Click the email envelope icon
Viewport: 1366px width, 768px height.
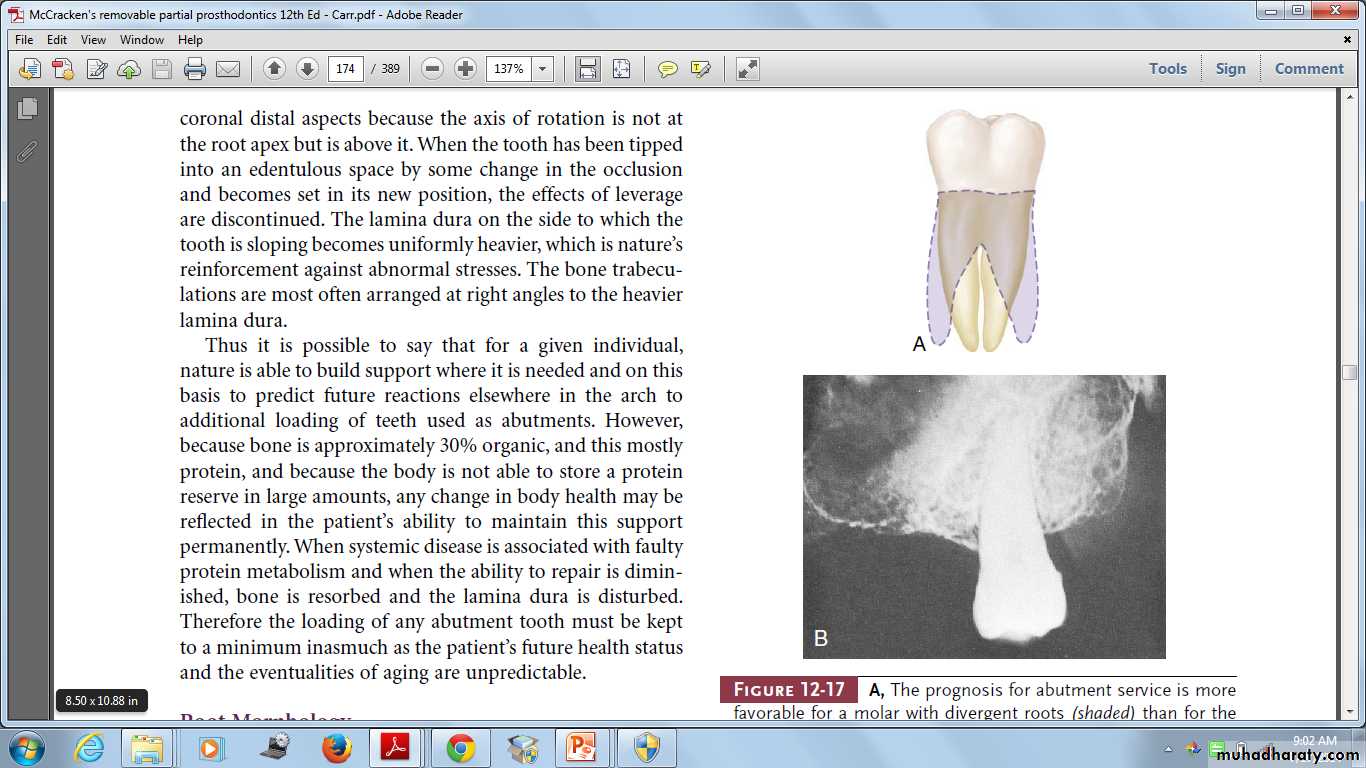[x=228, y=69]
